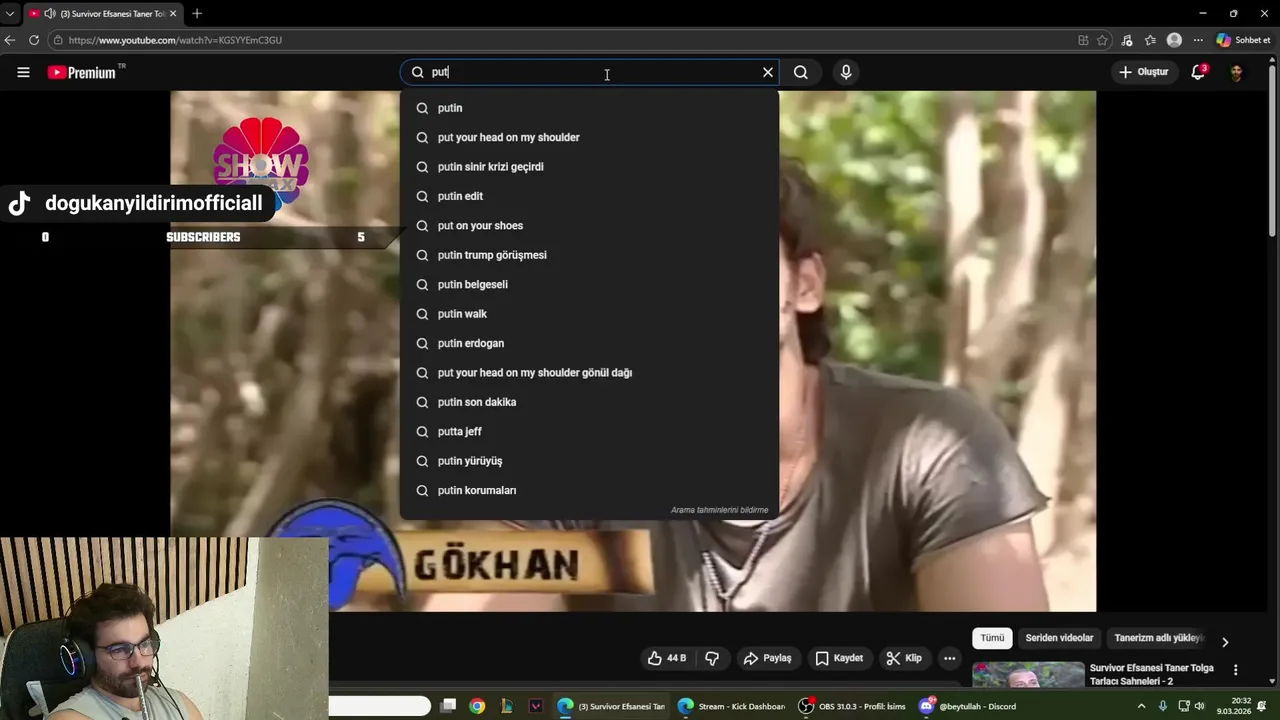Select suggestion "put on your shoes"
The width and height of the screenshot is (1280, 720).
pos(589,226)
